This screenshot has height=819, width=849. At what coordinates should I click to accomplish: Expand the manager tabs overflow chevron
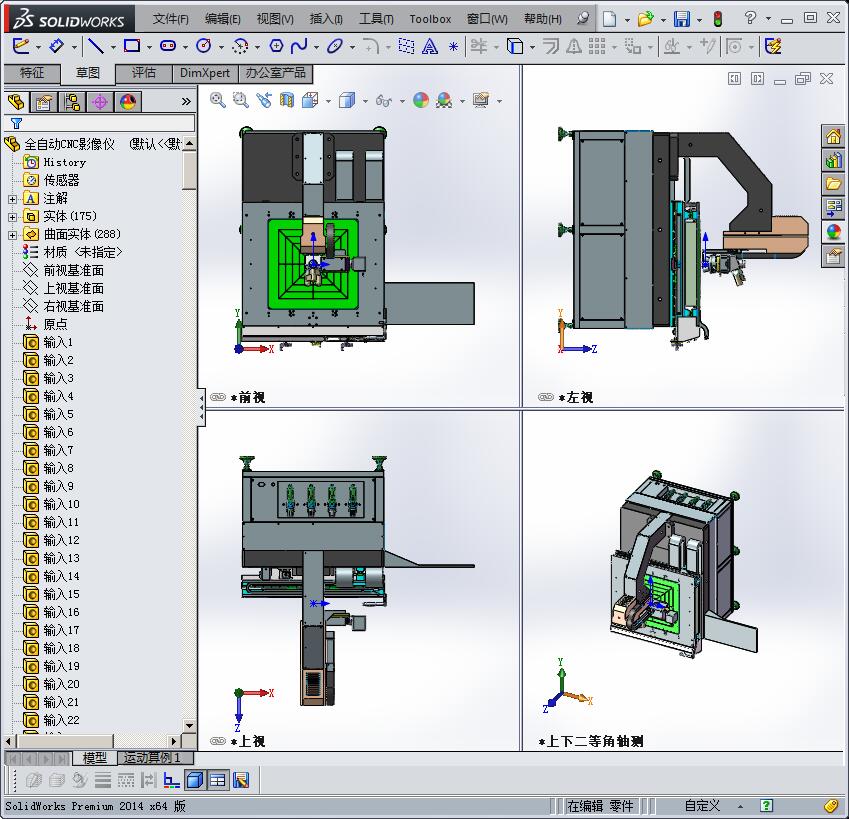point(186,101)
